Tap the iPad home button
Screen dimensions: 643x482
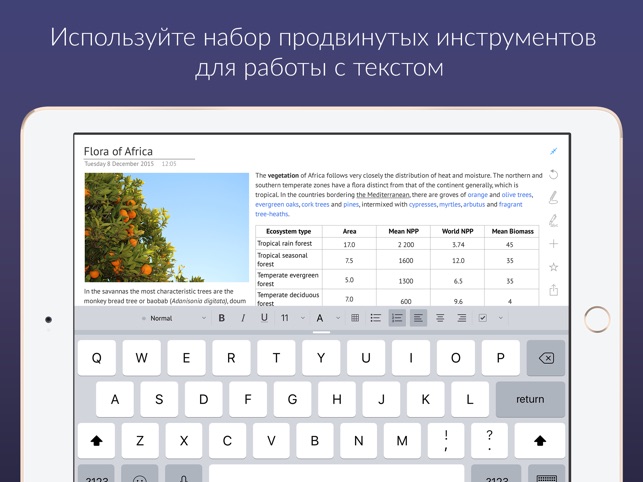597,319
